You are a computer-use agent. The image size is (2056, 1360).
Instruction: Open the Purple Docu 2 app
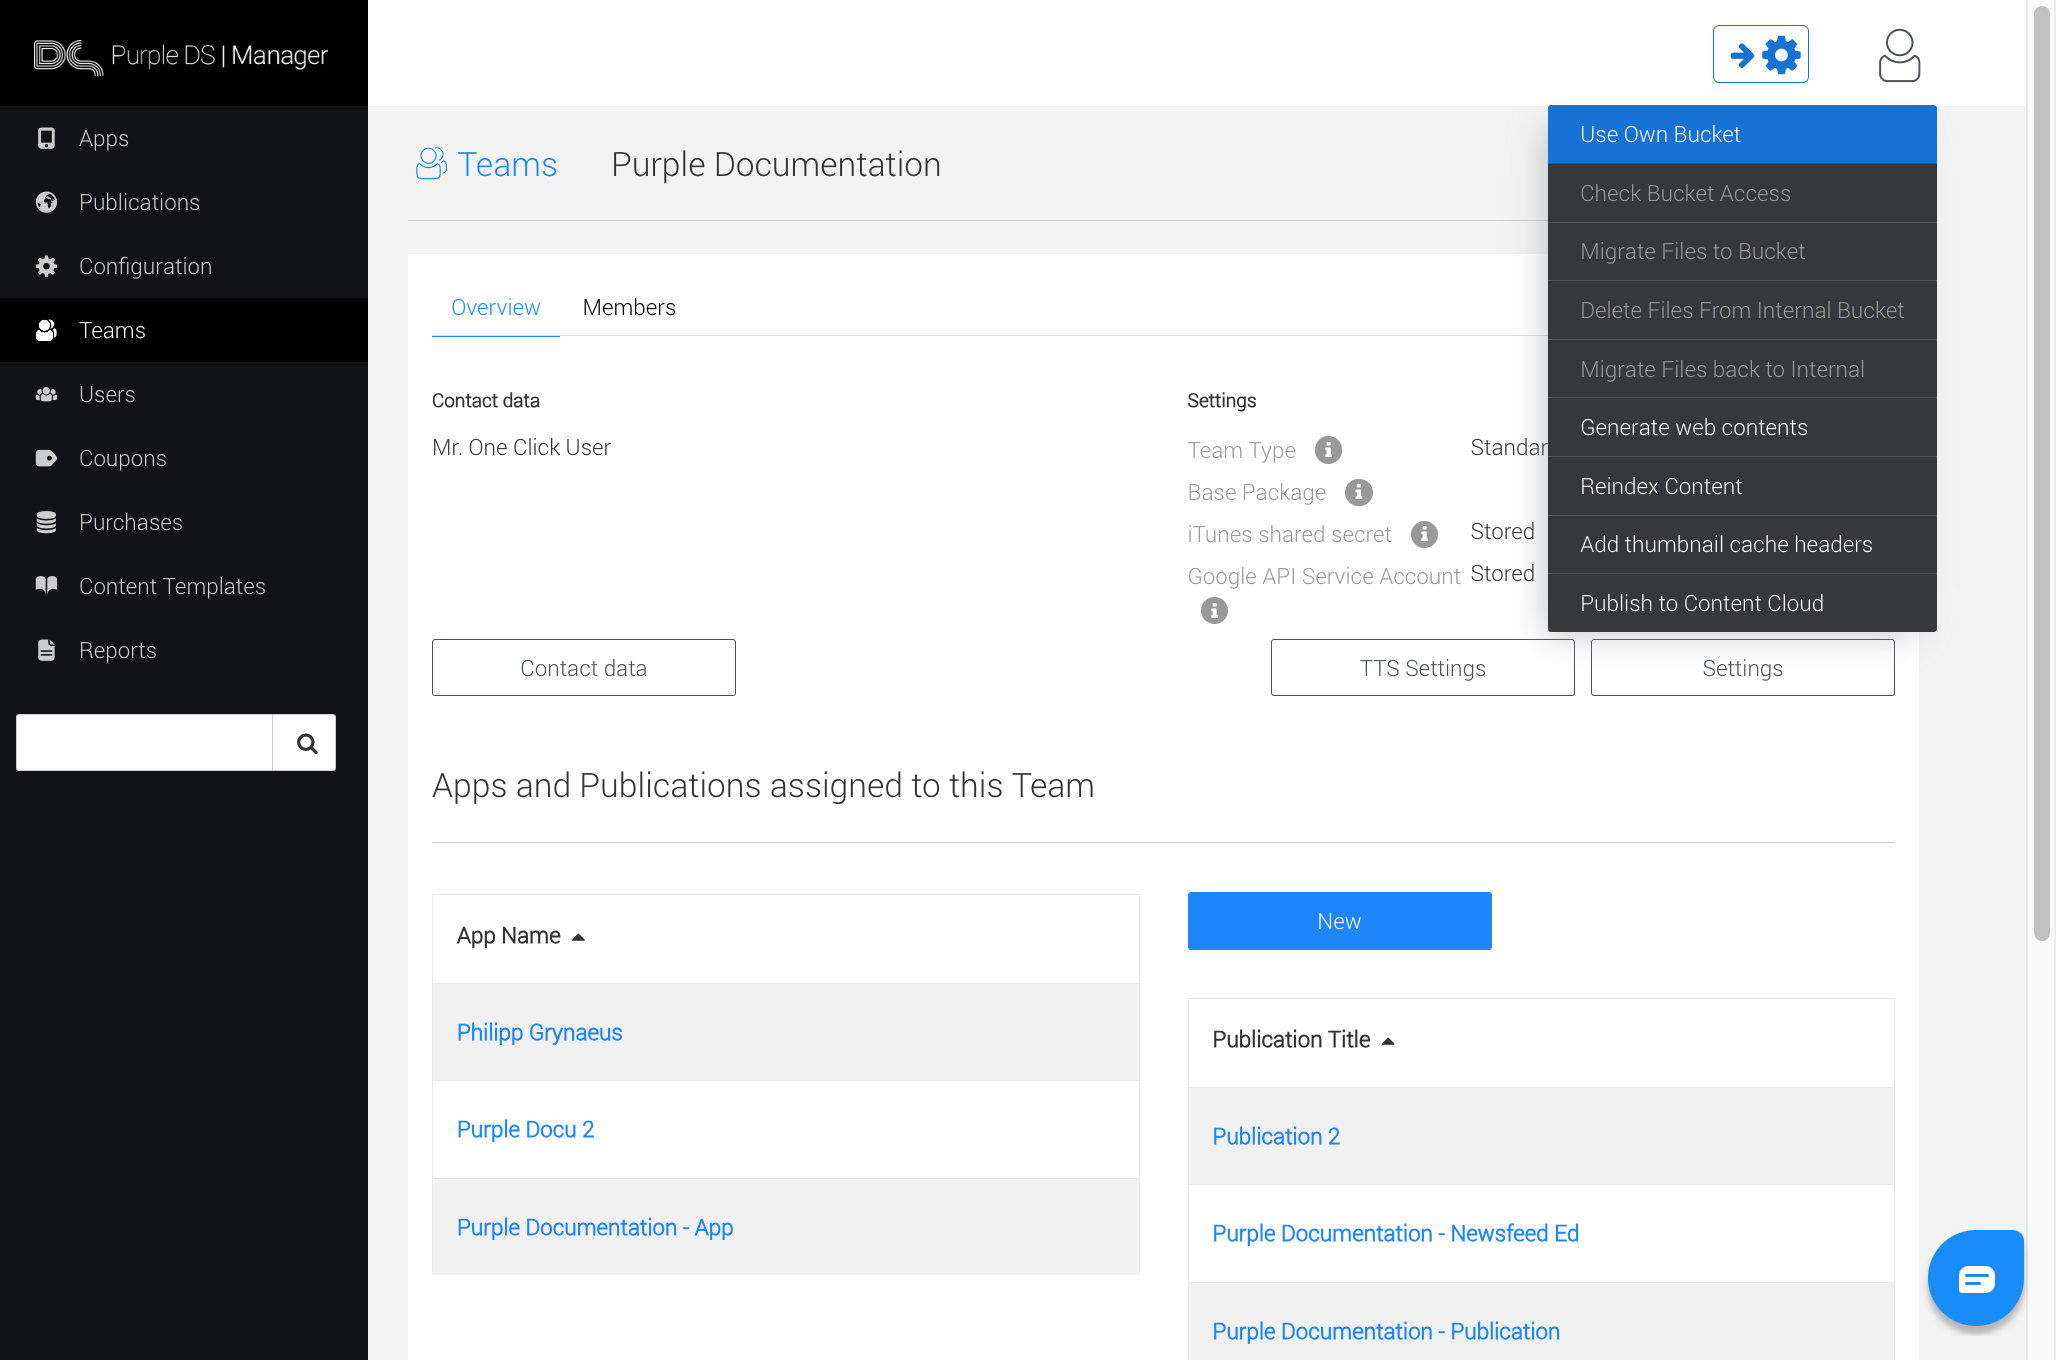525,1129
